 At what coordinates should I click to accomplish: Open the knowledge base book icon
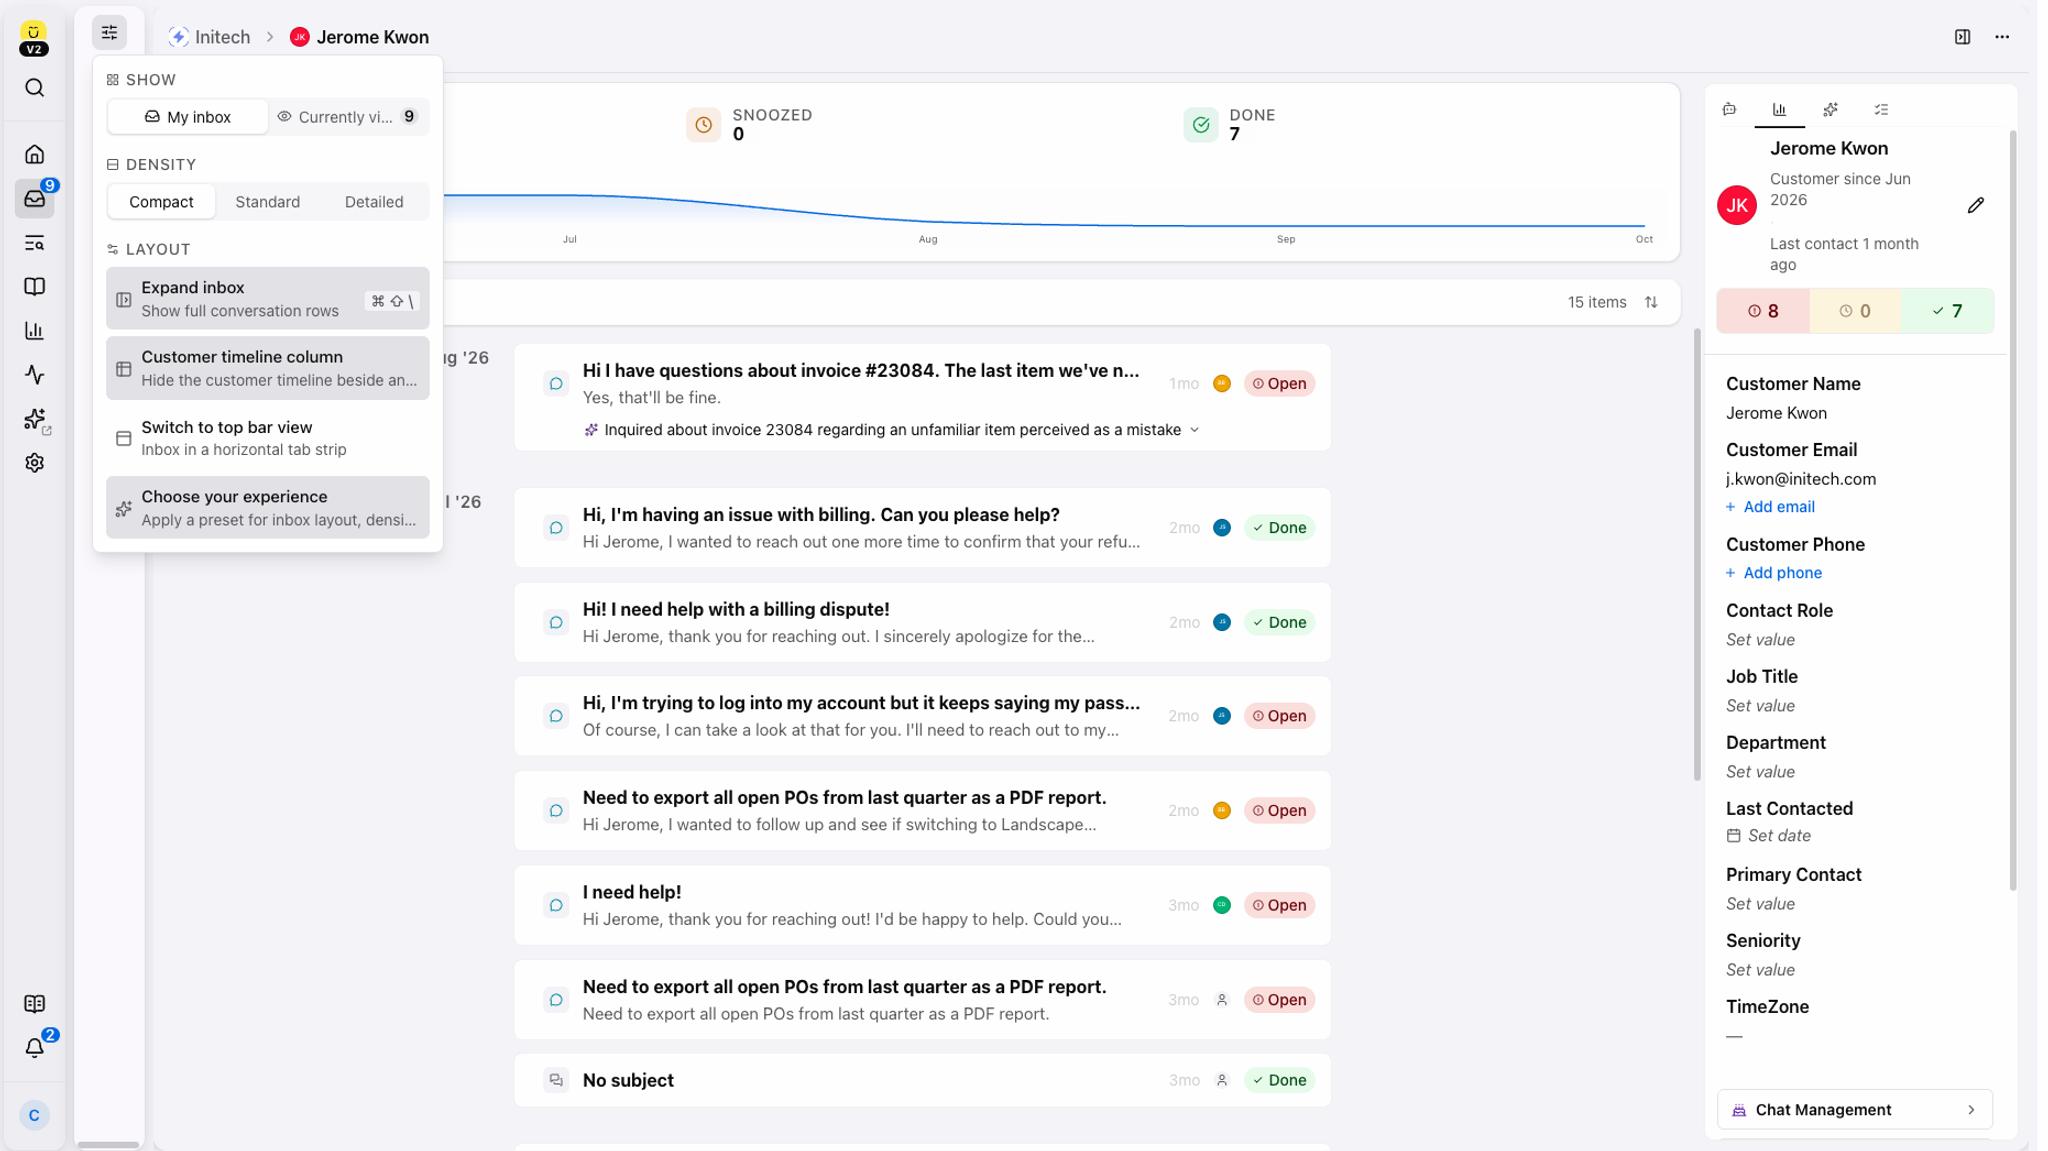34,287
